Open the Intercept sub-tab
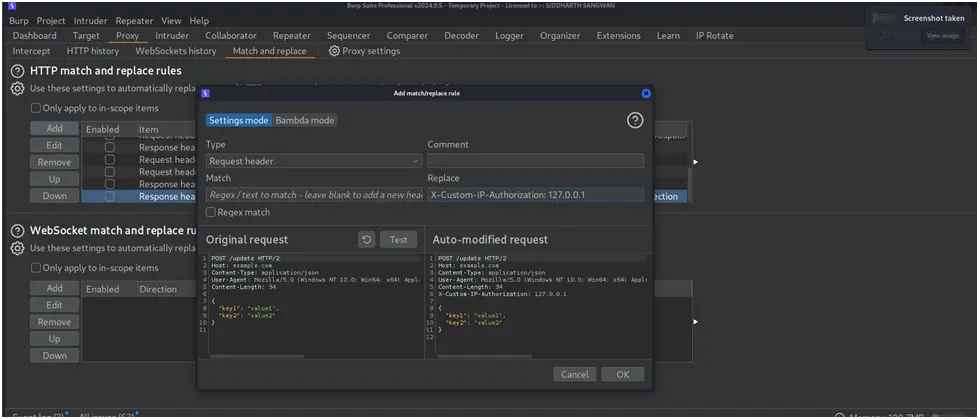 click(x=31, y=51)
